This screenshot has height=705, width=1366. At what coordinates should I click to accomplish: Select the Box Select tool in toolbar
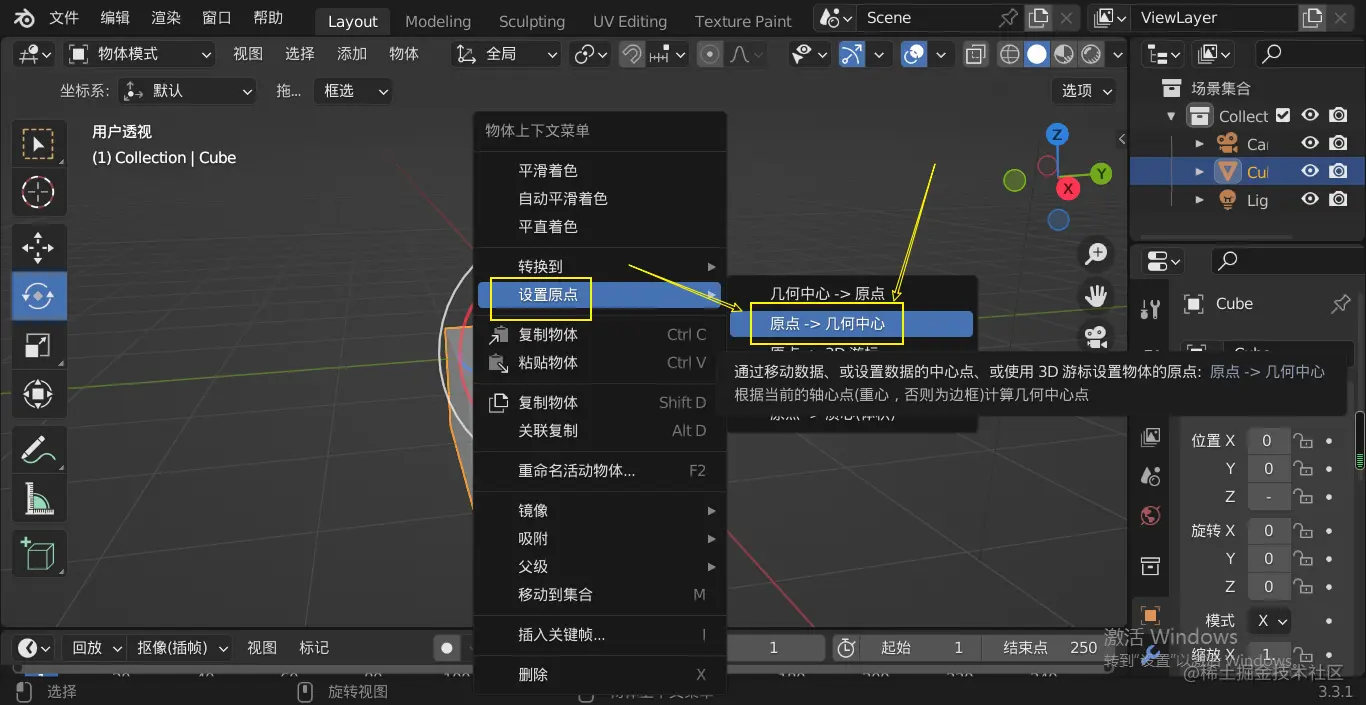click(x=38, y=144)
